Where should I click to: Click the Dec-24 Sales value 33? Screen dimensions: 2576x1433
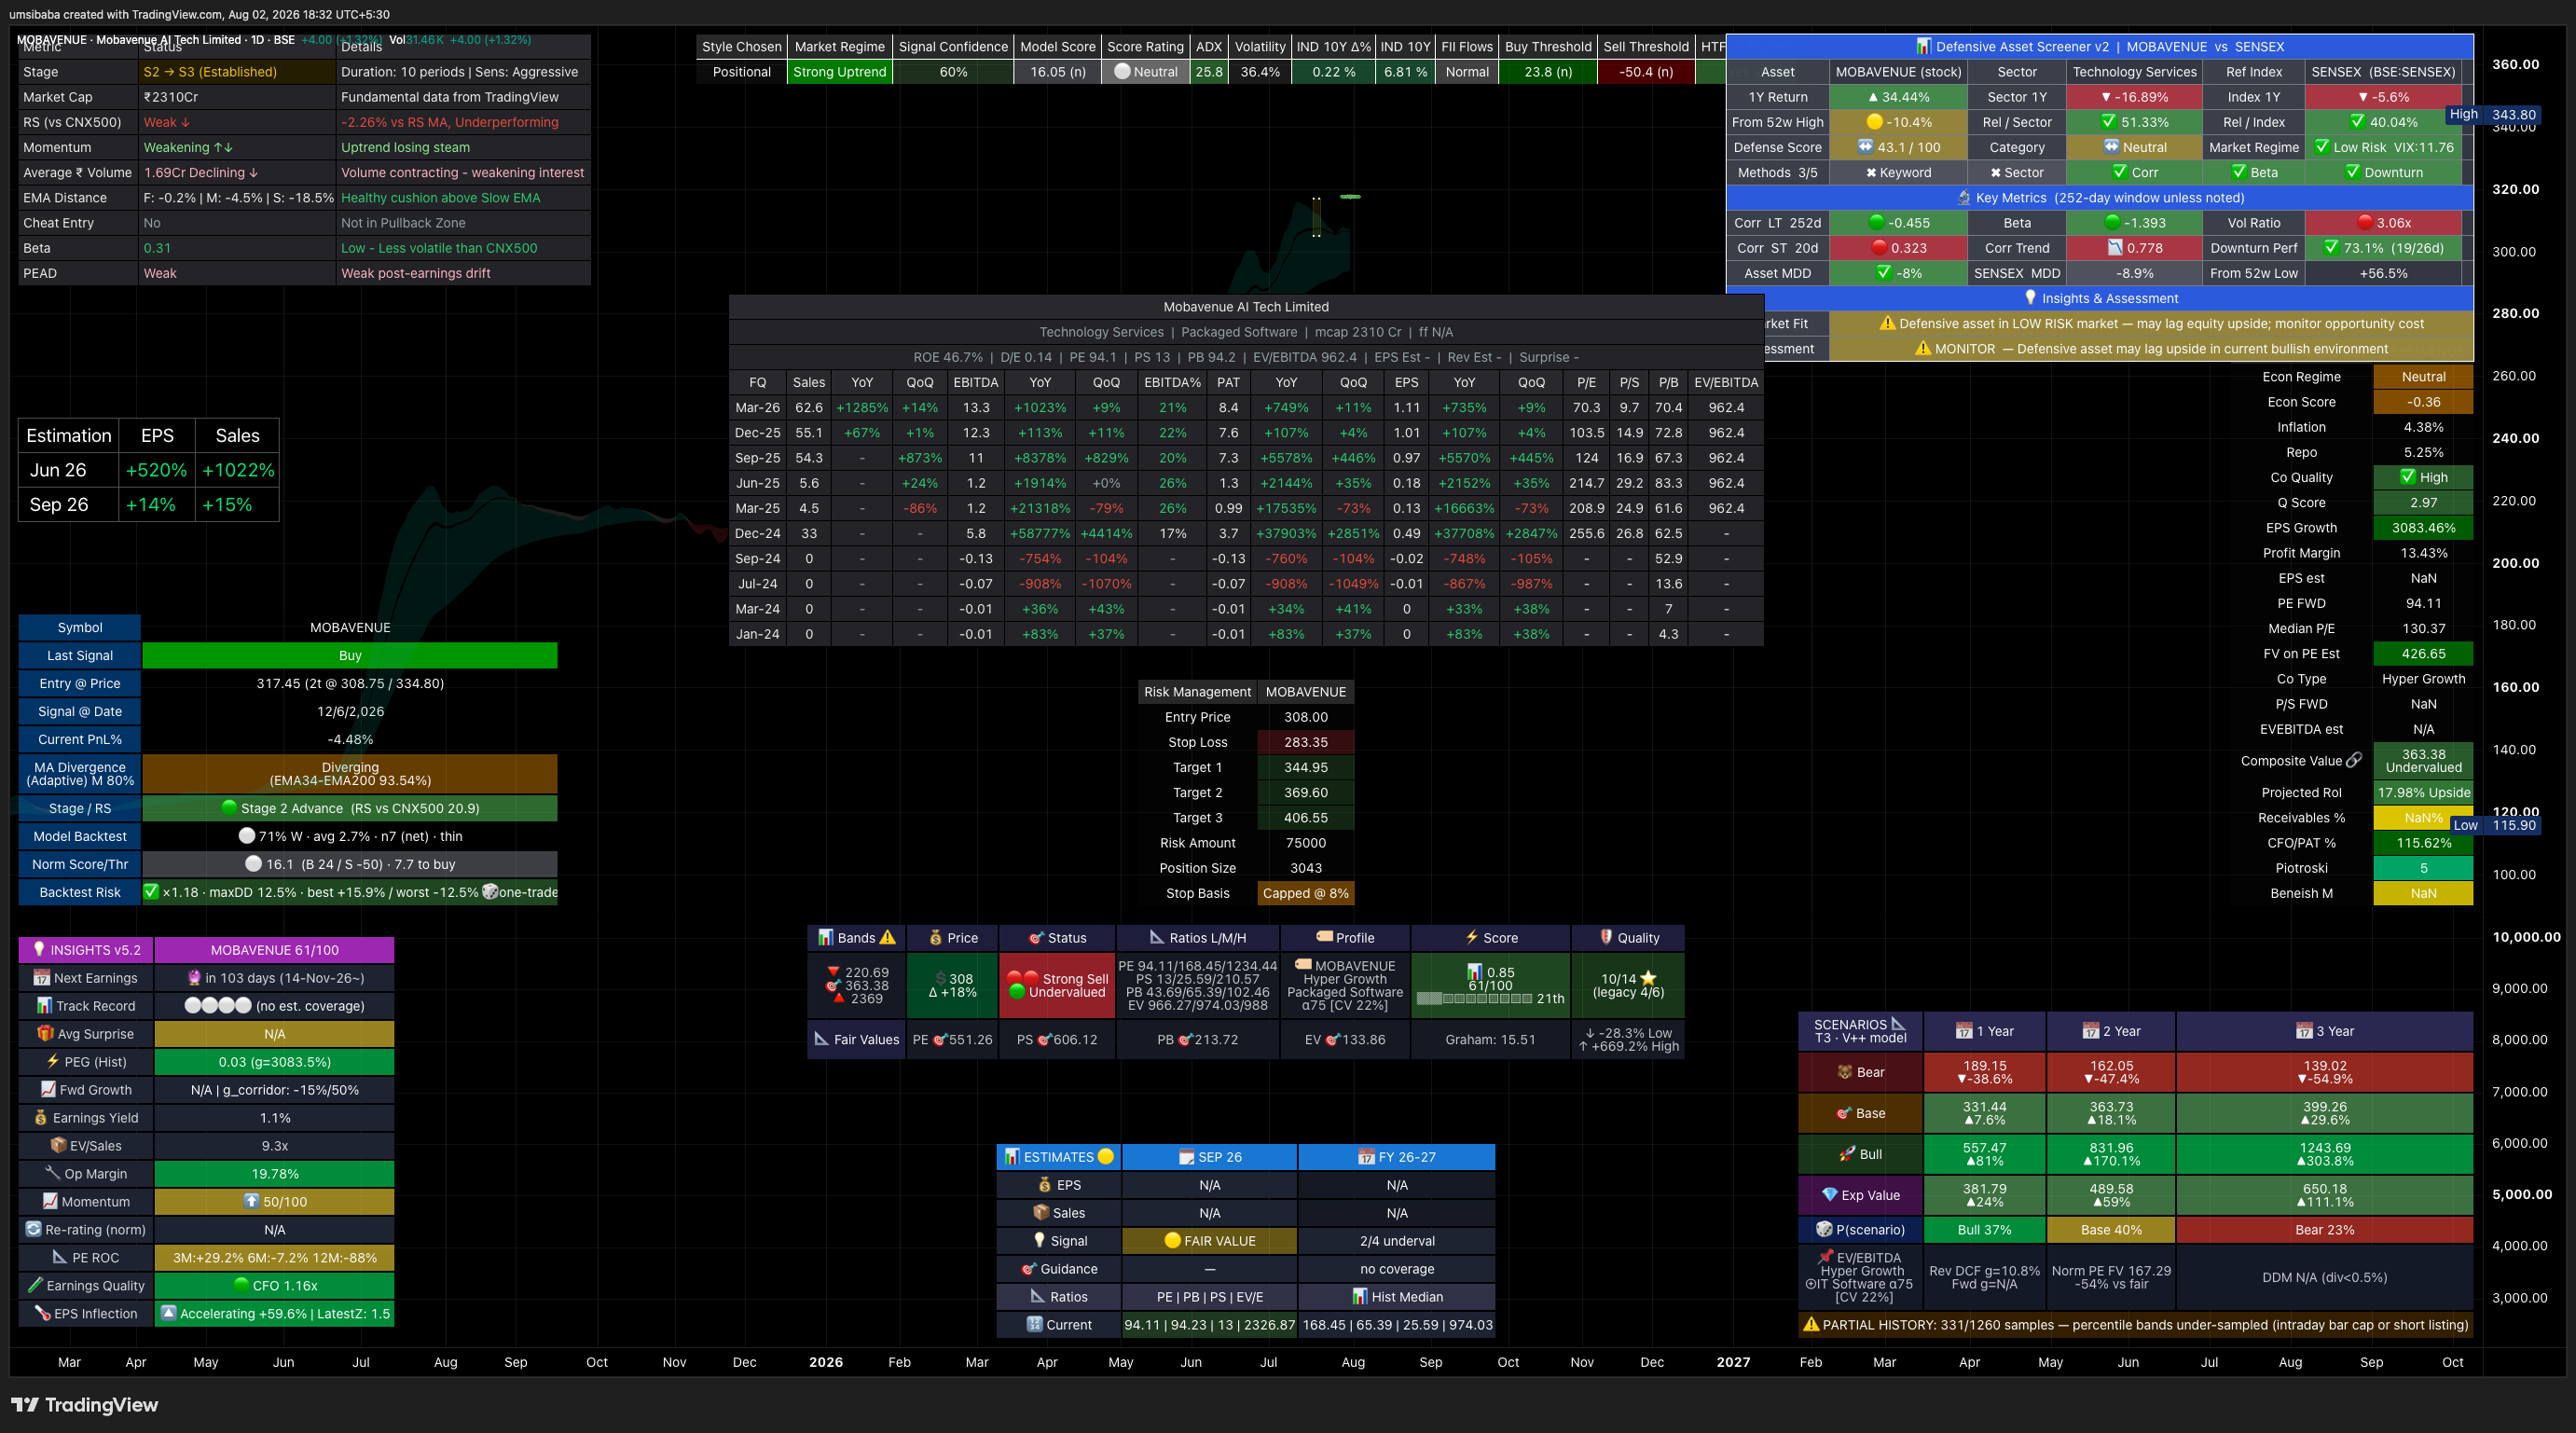(809, 533)
